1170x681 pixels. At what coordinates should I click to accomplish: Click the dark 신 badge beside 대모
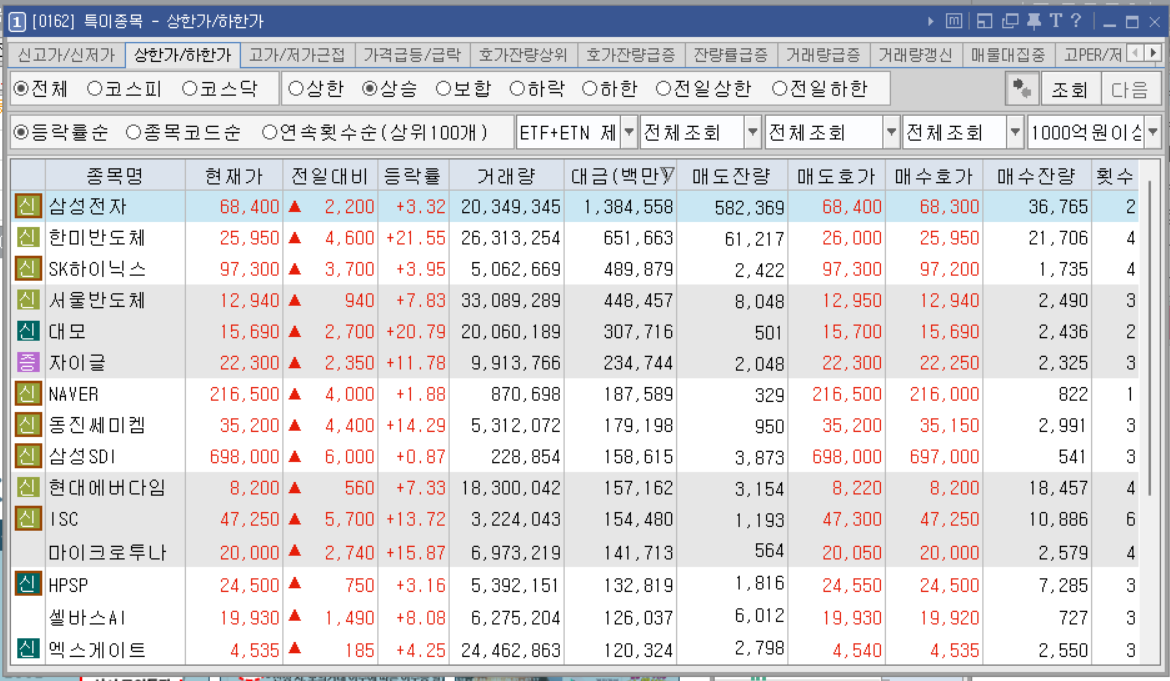click(x=28, y=331)
